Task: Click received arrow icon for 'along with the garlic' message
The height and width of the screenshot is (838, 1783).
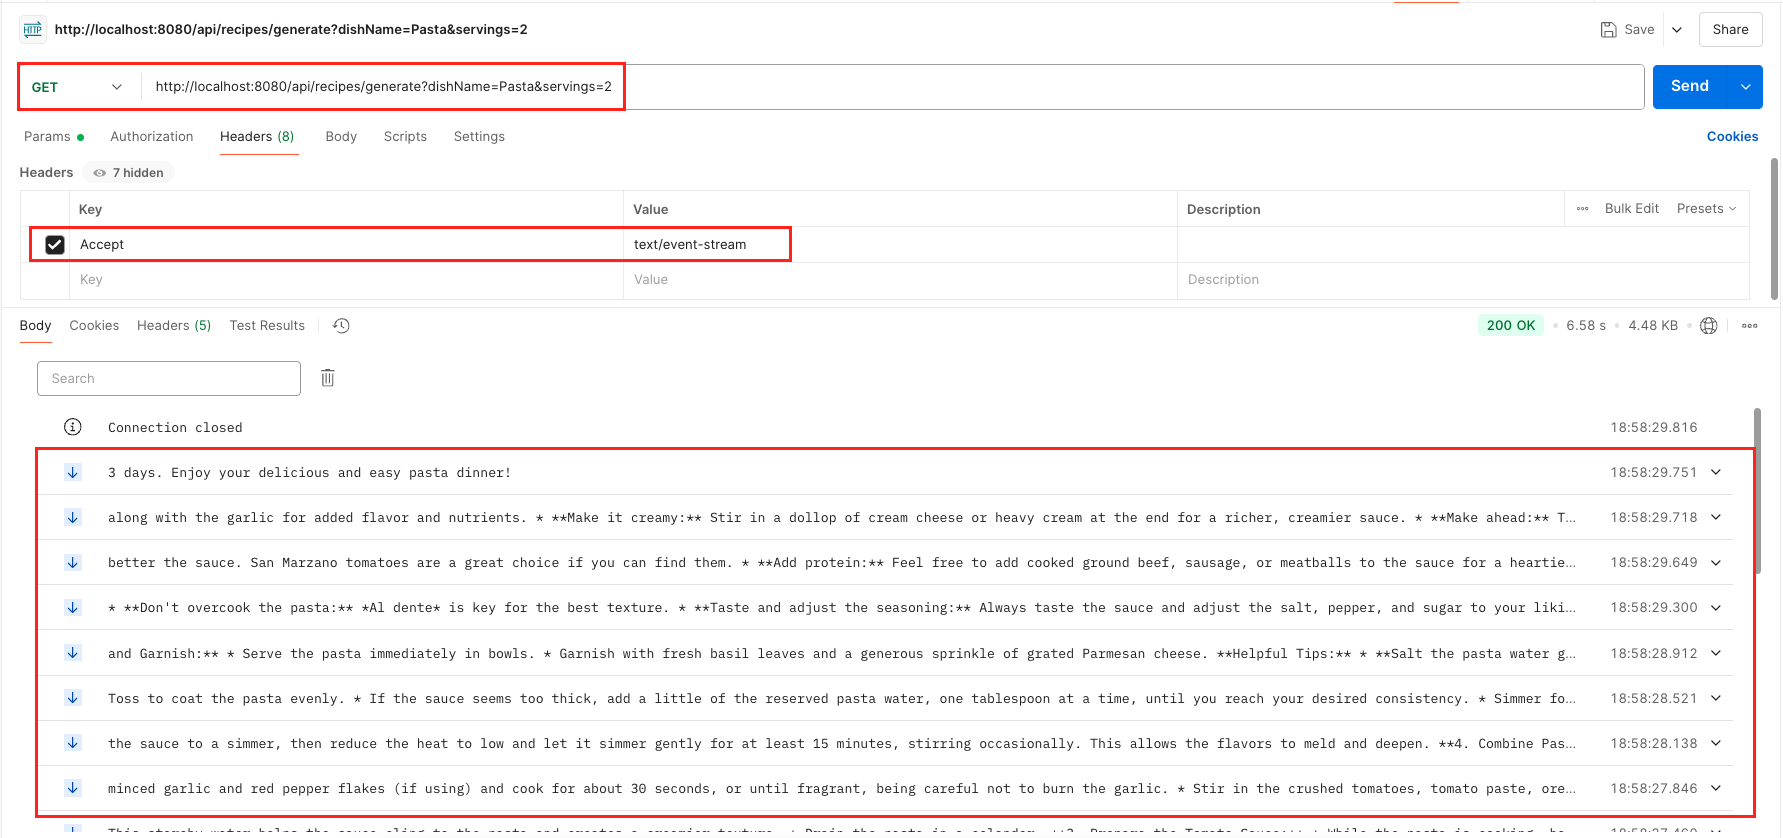Action: click(x=73, y=517)
